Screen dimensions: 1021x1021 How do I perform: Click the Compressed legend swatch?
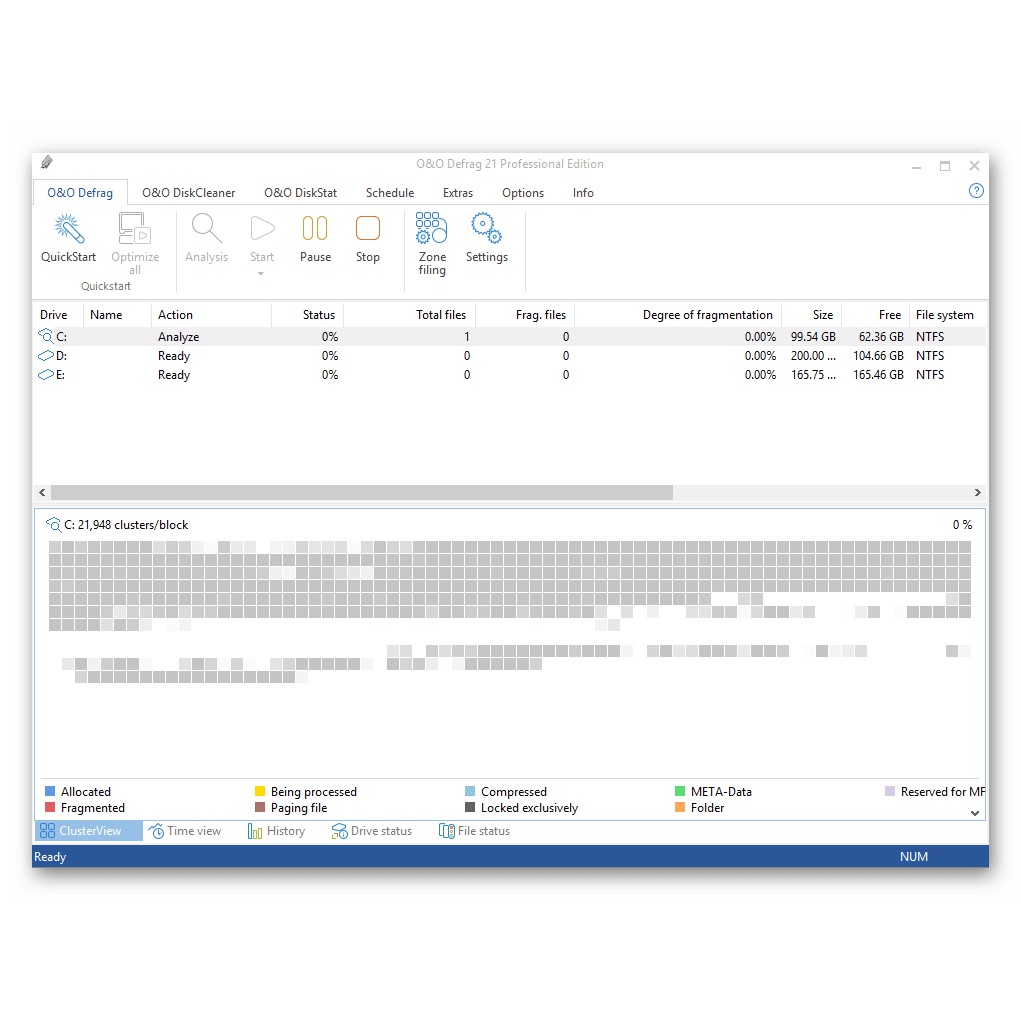pyautogui.click(x=470, y=791)
